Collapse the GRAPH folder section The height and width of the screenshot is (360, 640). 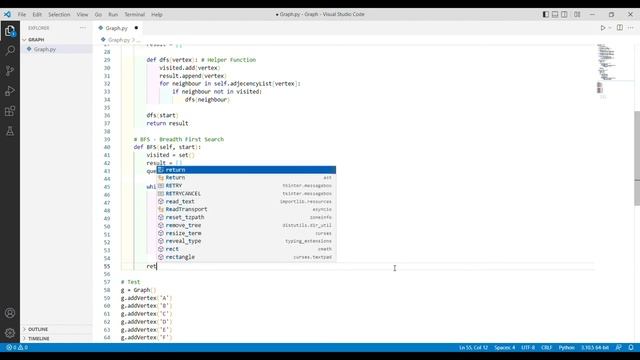[x=36, y=40]
